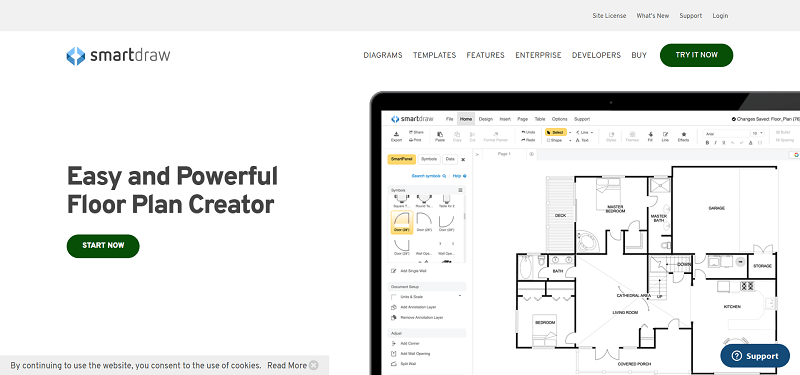
Task: Toggle Bold text formatting
Action: tap(708, 143)
